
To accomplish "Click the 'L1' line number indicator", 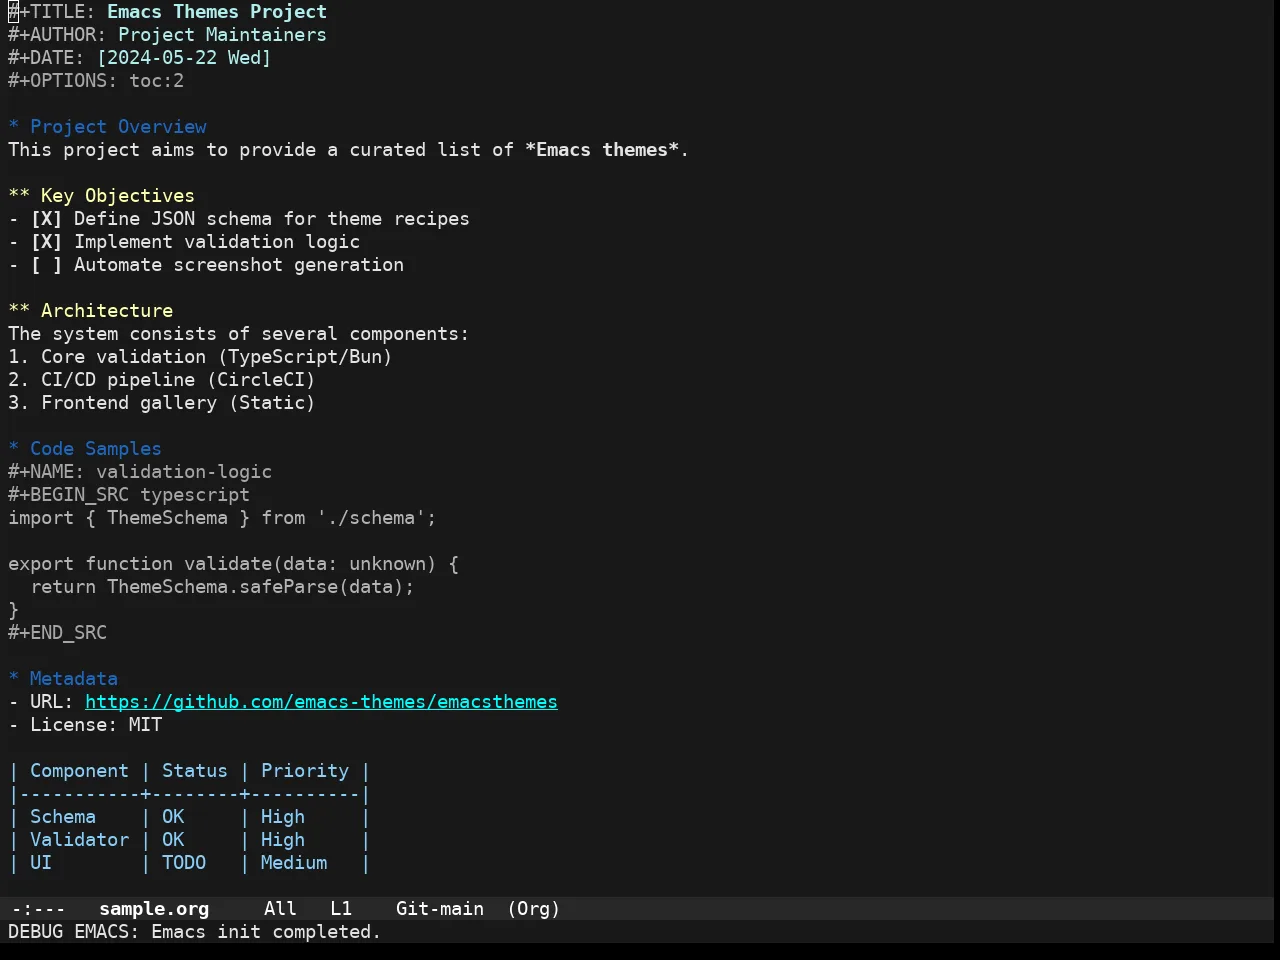I will [341, 909].
